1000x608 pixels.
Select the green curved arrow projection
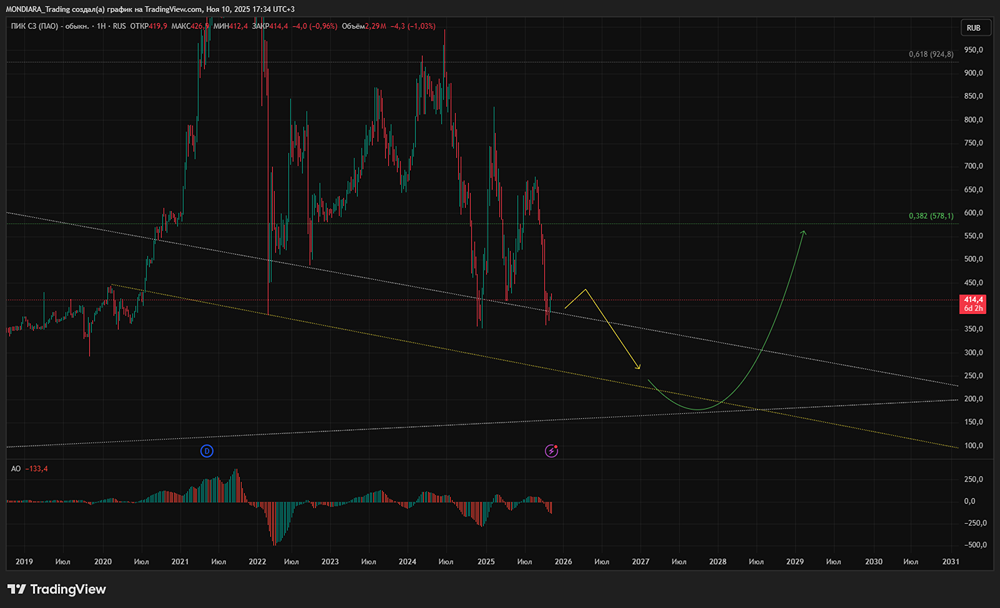pyautogui.click(x=727, y=319)
